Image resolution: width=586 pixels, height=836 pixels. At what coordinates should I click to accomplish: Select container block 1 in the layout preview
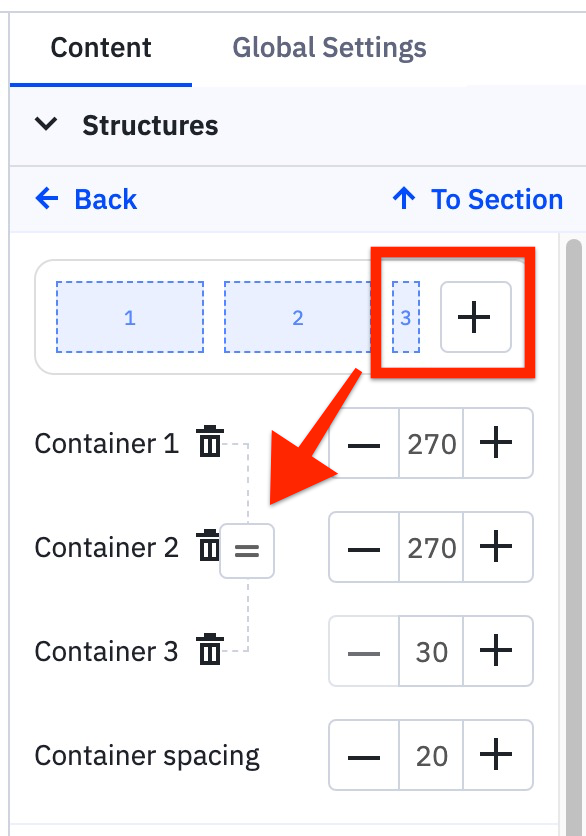point(130,317)
